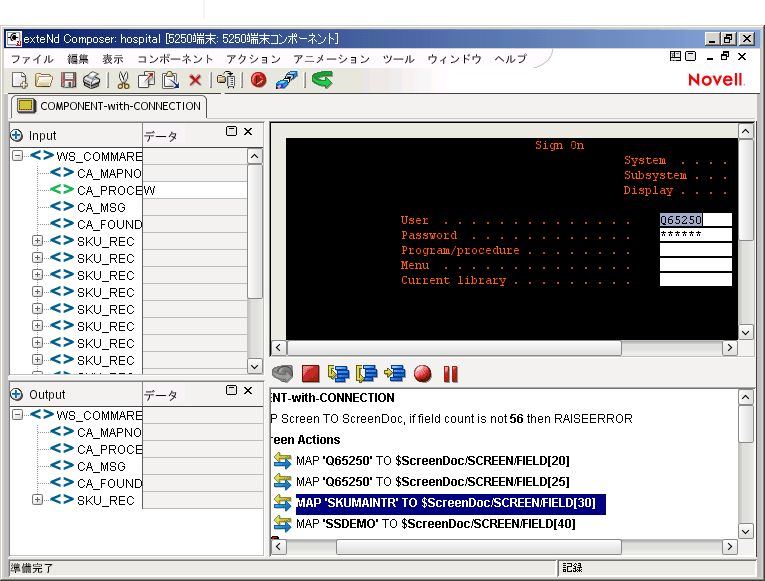
Task: Select CA_MSG in the Input tree
Action: pos(101,207)
